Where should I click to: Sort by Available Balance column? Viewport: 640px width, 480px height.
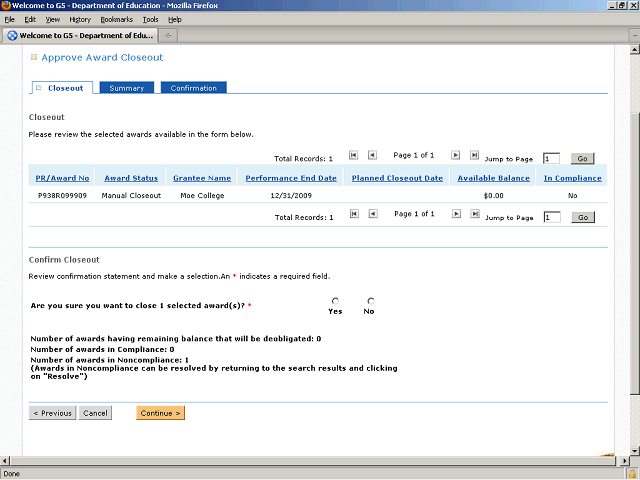tap(493, 178)
